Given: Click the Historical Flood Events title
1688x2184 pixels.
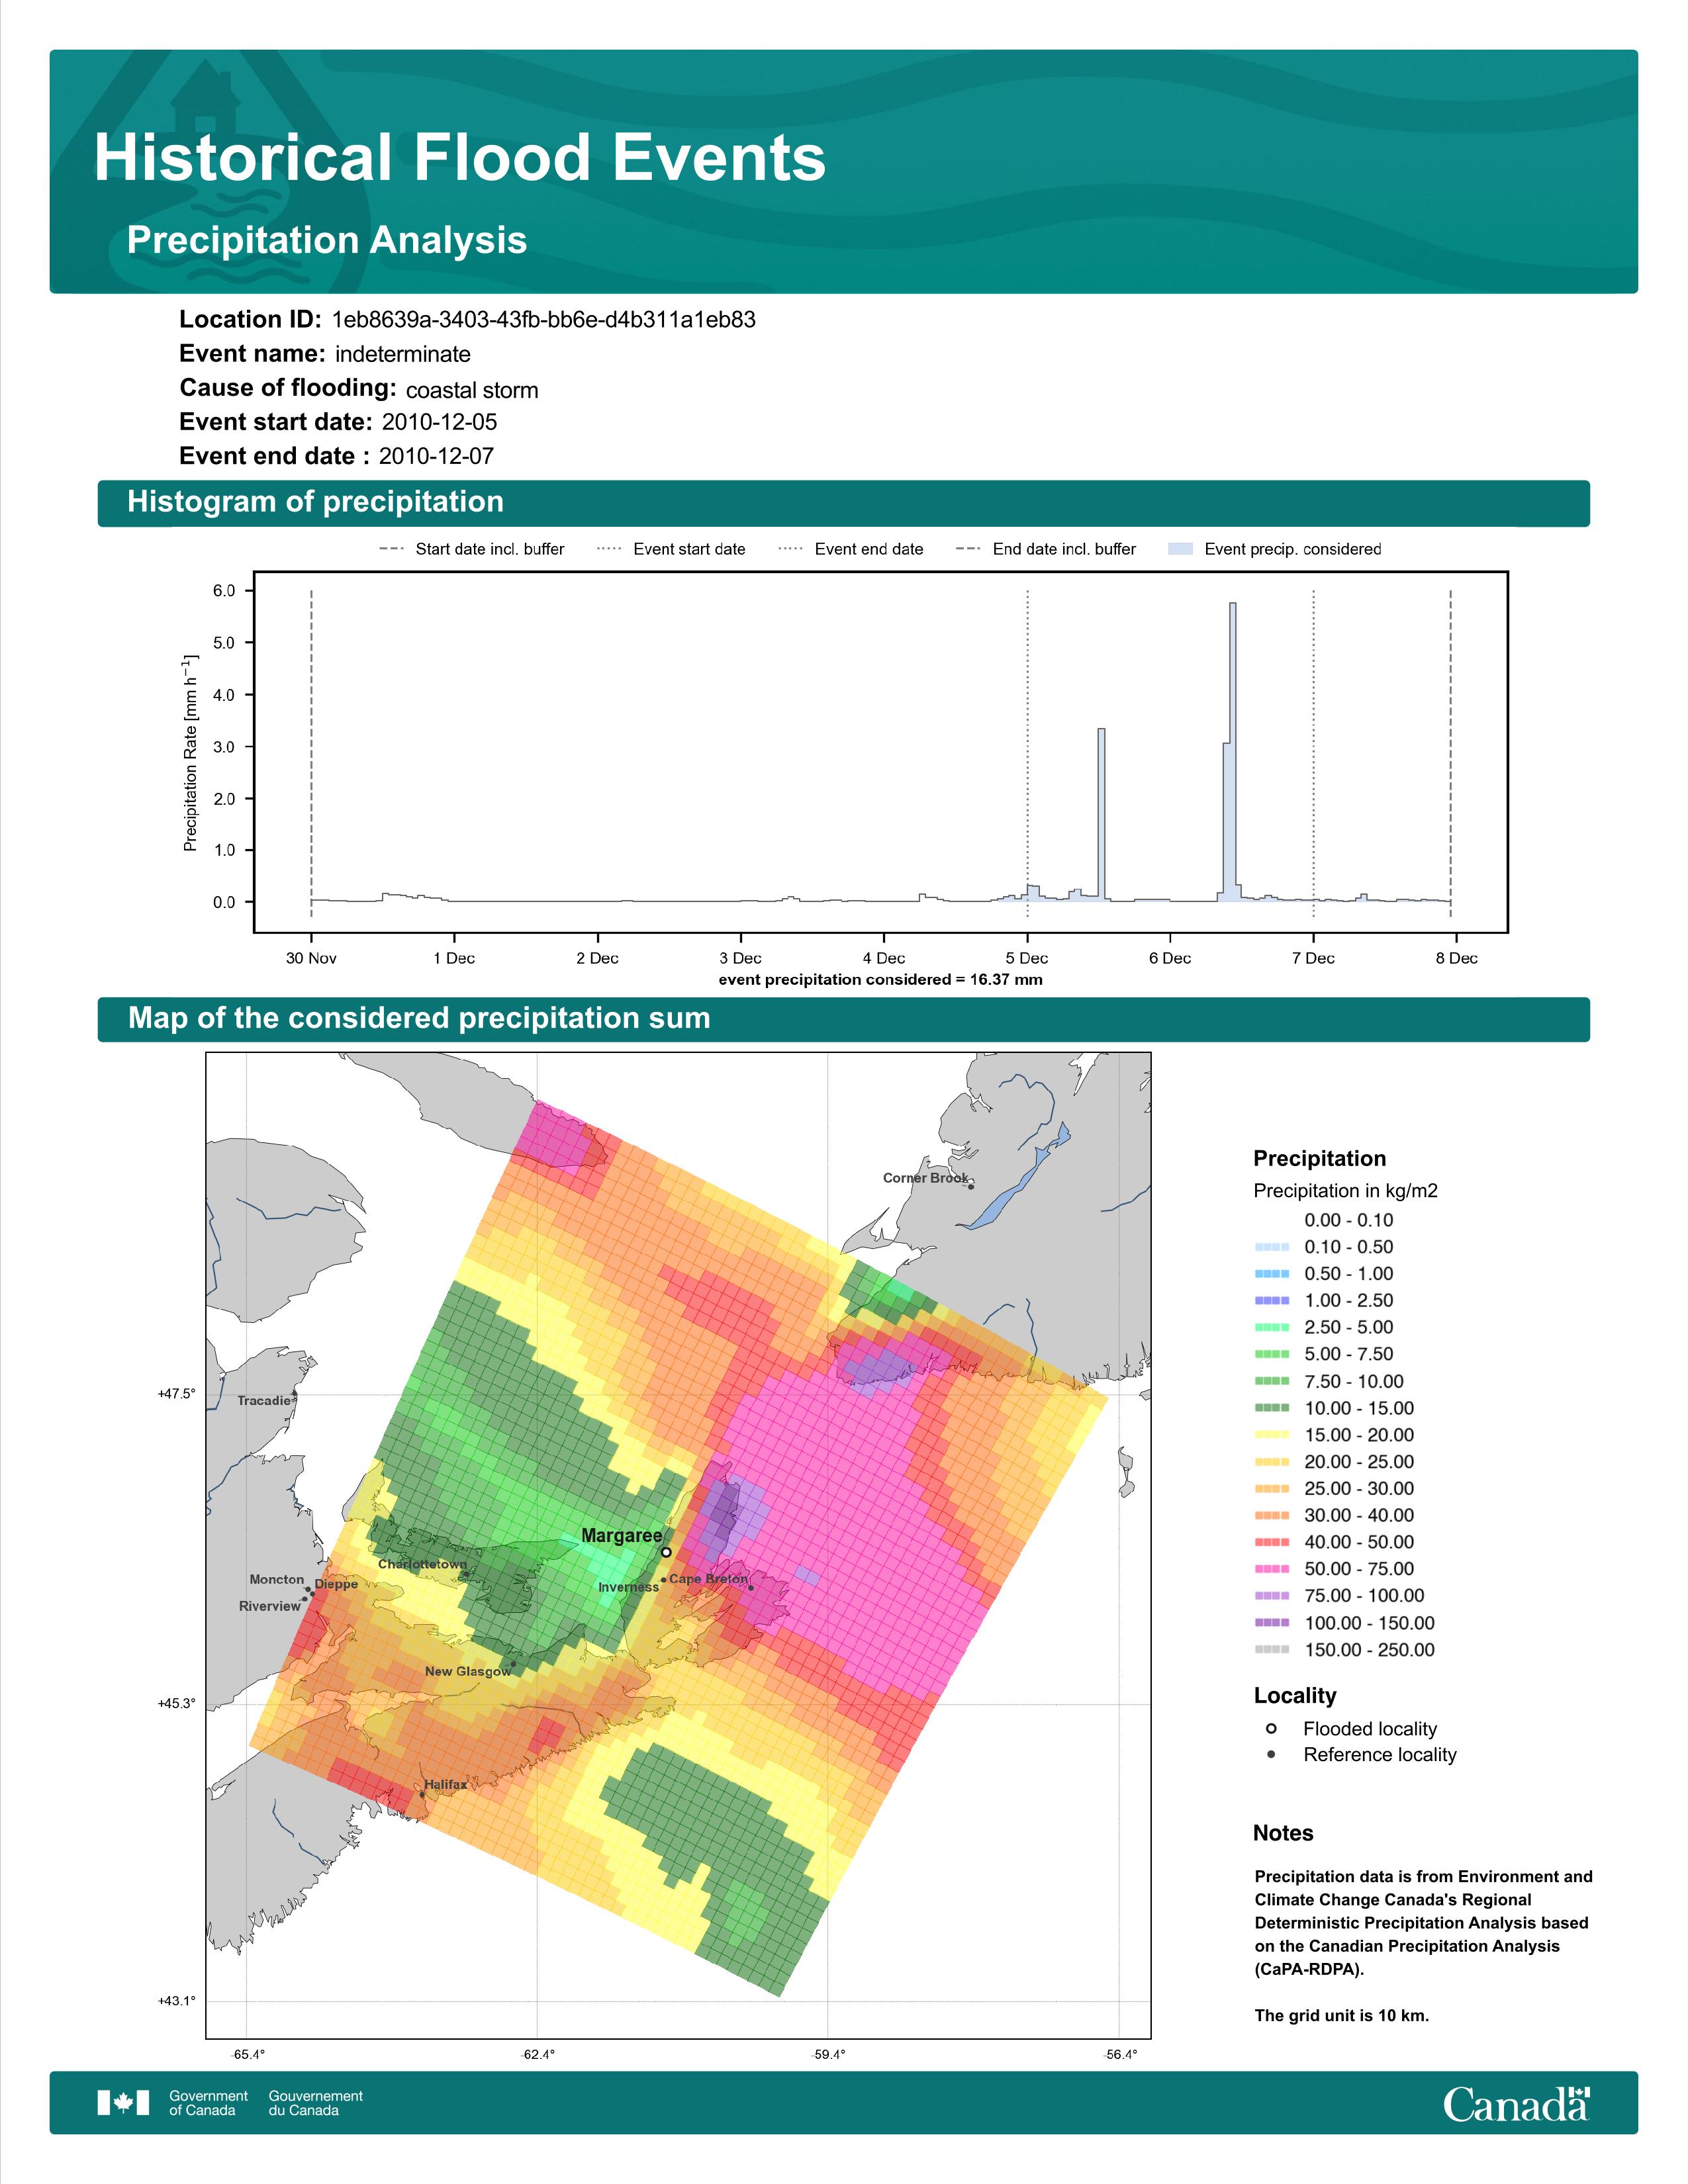Looking at the screenshot, I should click(460, 158).
